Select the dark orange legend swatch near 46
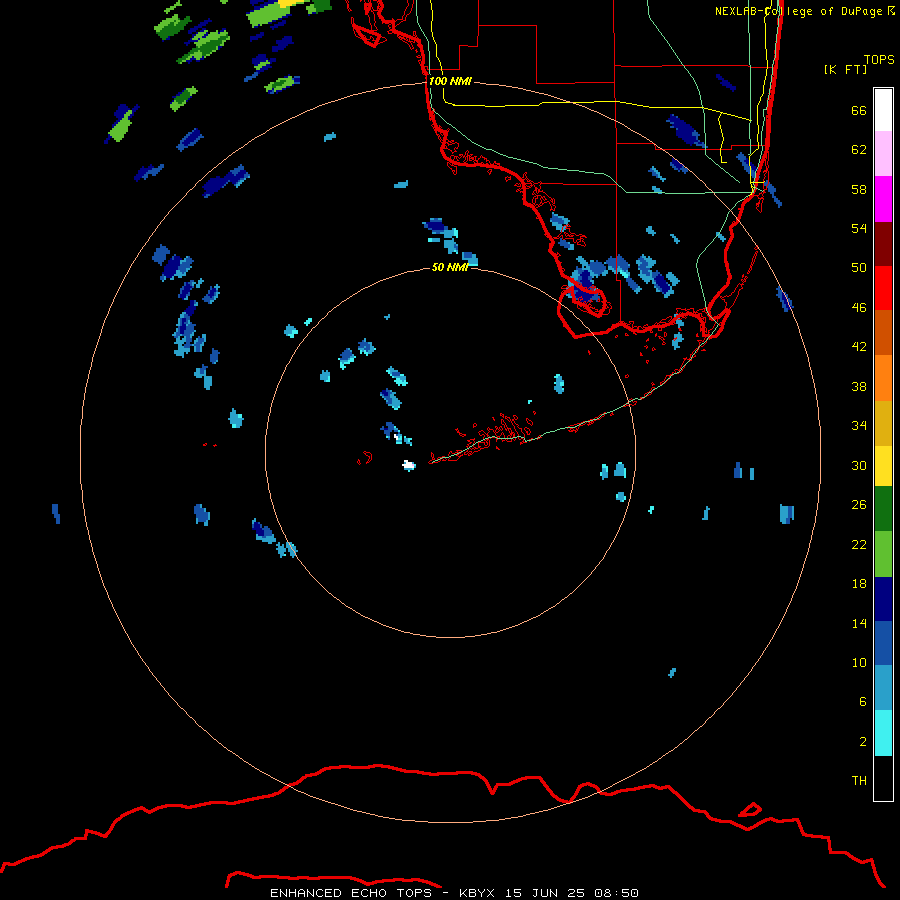Image resolution: width=900 pixels, height=900 pixels. coord(883,332)
